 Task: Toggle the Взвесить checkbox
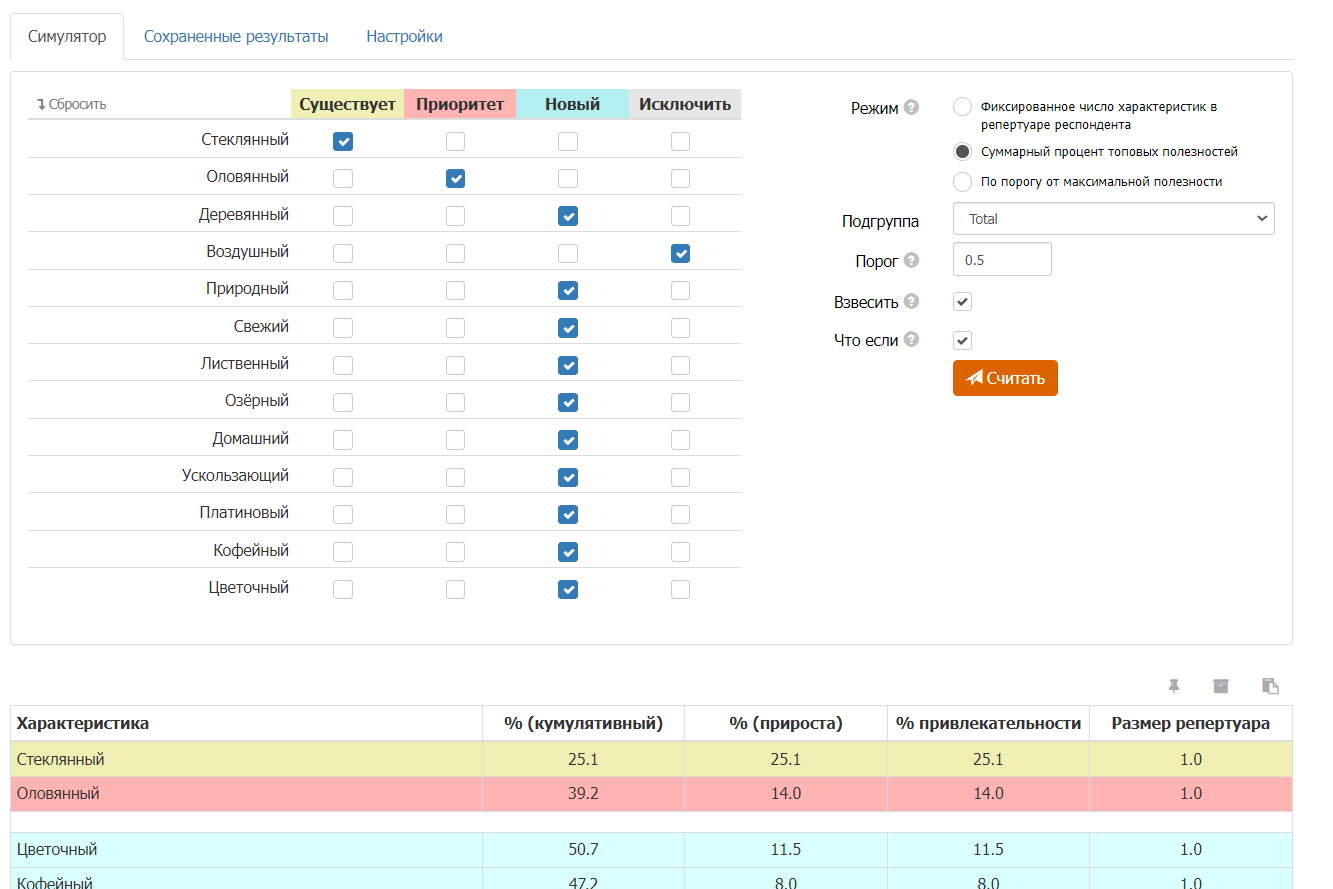click(962, 301)
